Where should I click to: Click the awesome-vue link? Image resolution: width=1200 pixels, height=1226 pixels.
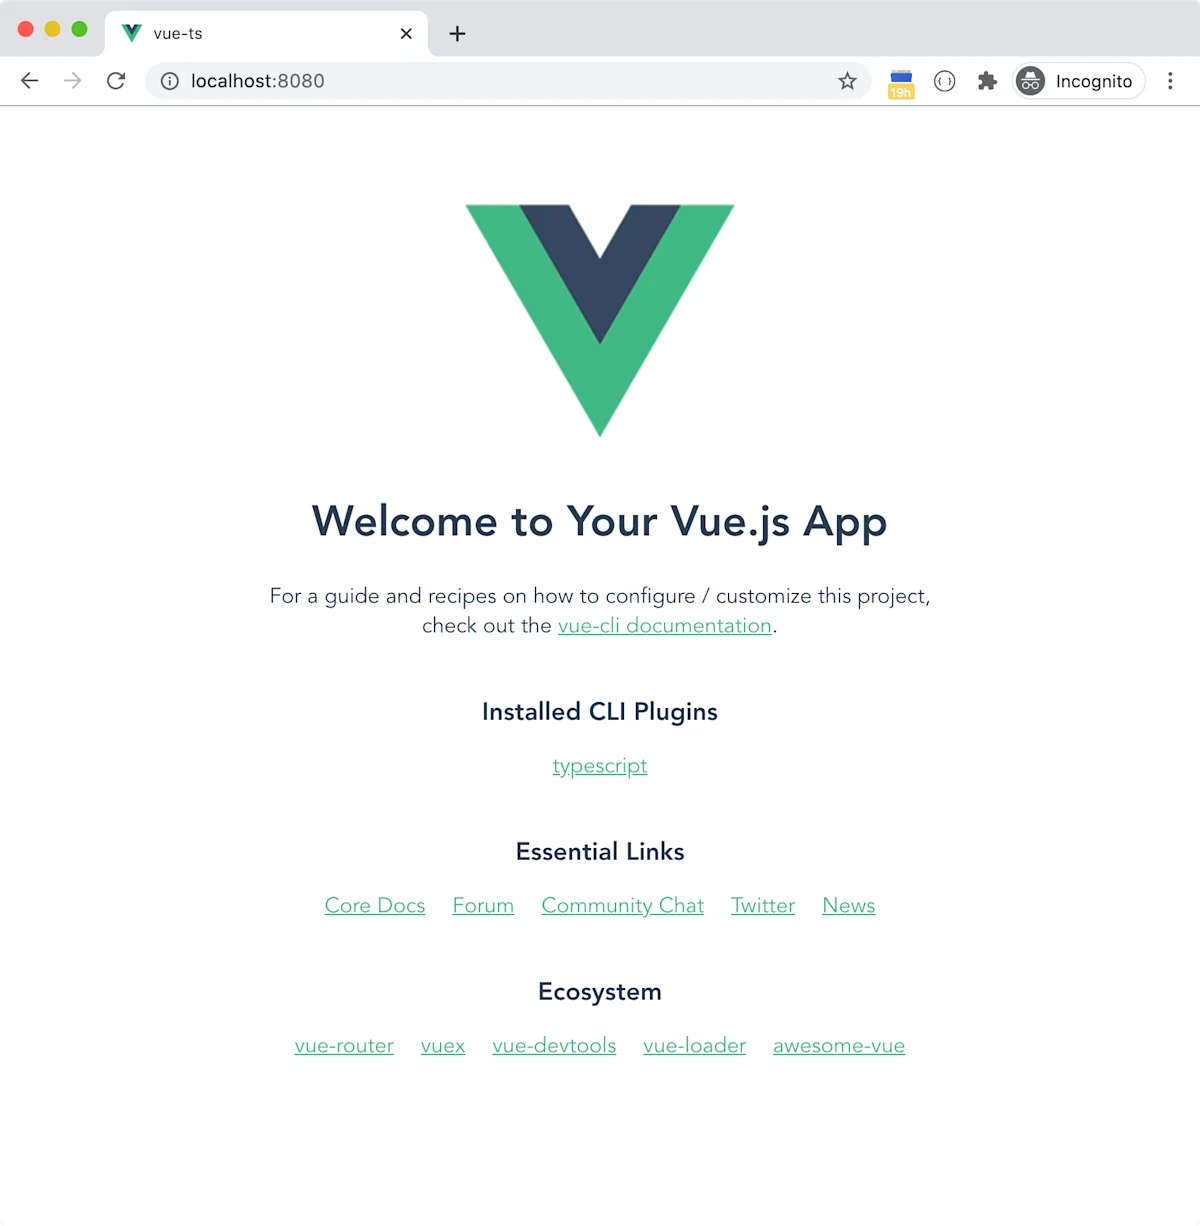point(838,1045)
